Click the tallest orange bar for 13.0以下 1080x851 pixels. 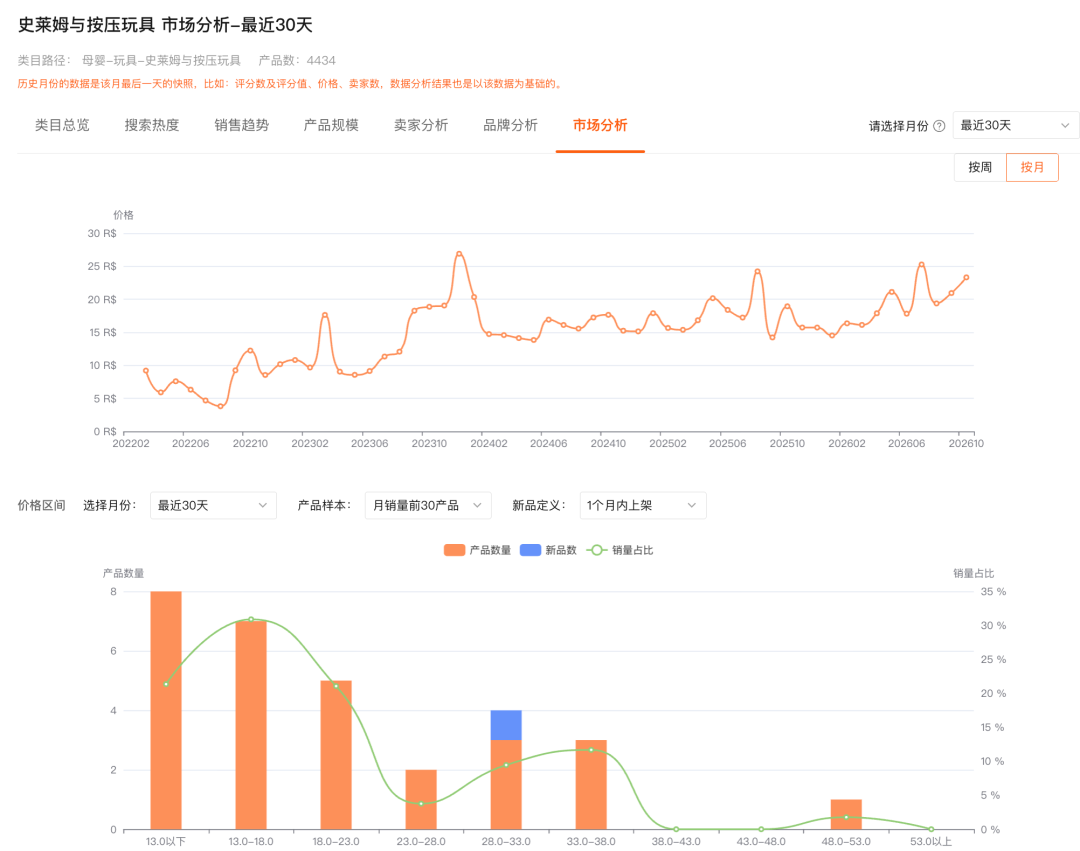coord(166,710)
